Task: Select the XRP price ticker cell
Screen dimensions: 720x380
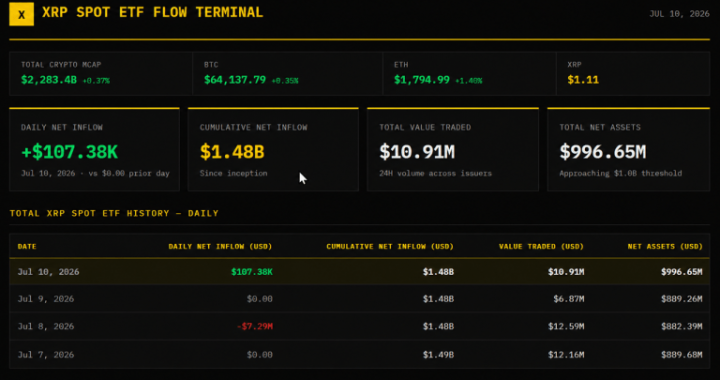Action: [633, 73]
